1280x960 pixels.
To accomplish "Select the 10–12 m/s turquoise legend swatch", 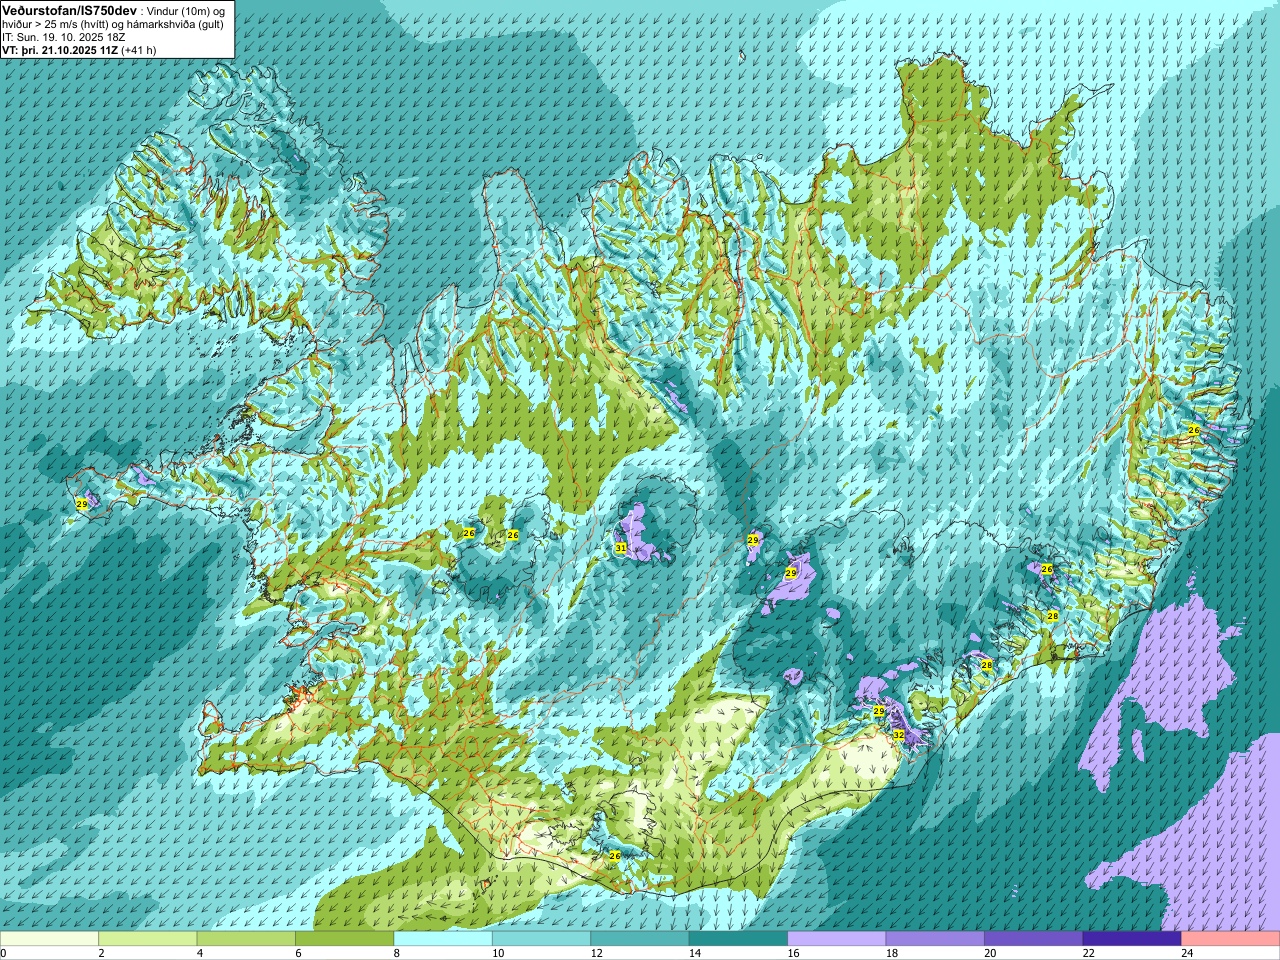I will pyautogui.click(x=541, y=939).
